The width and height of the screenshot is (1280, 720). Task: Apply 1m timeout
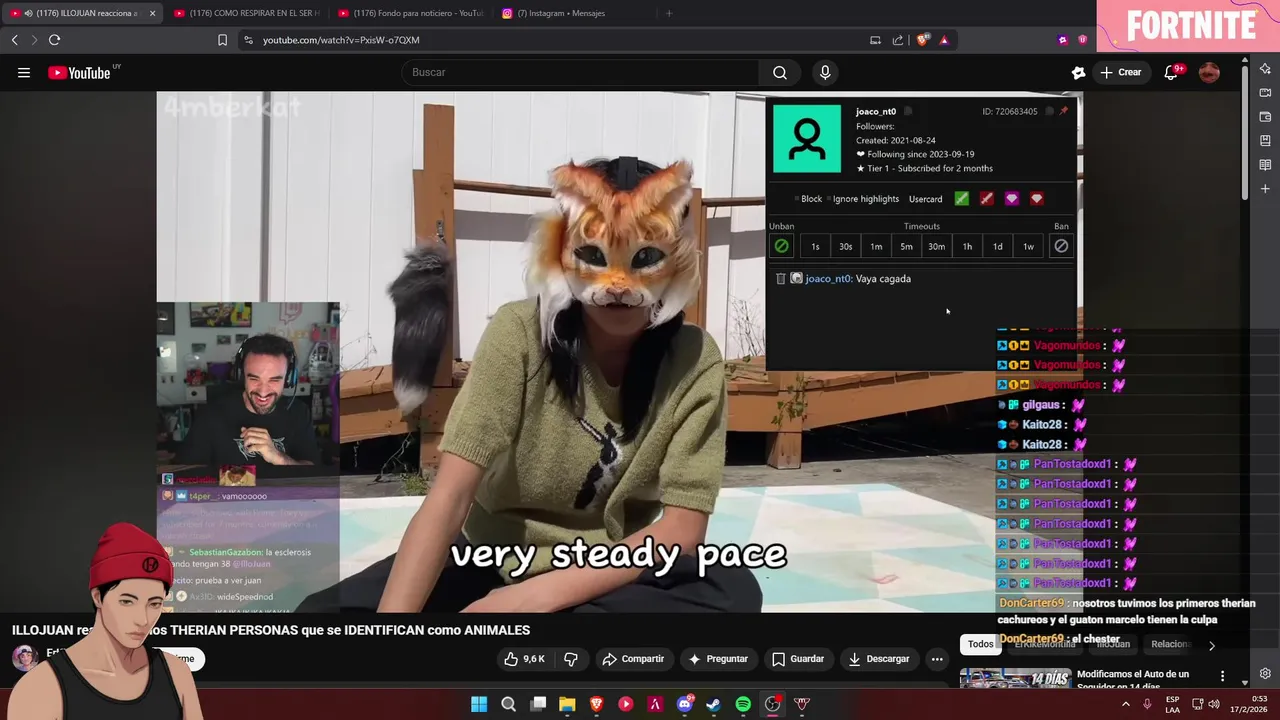(876, 246)
